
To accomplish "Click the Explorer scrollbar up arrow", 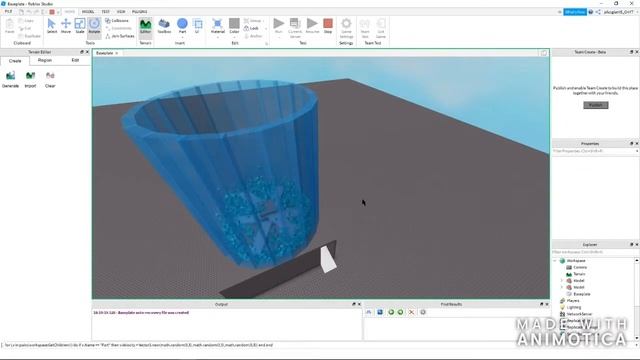I will pos(637,260).
